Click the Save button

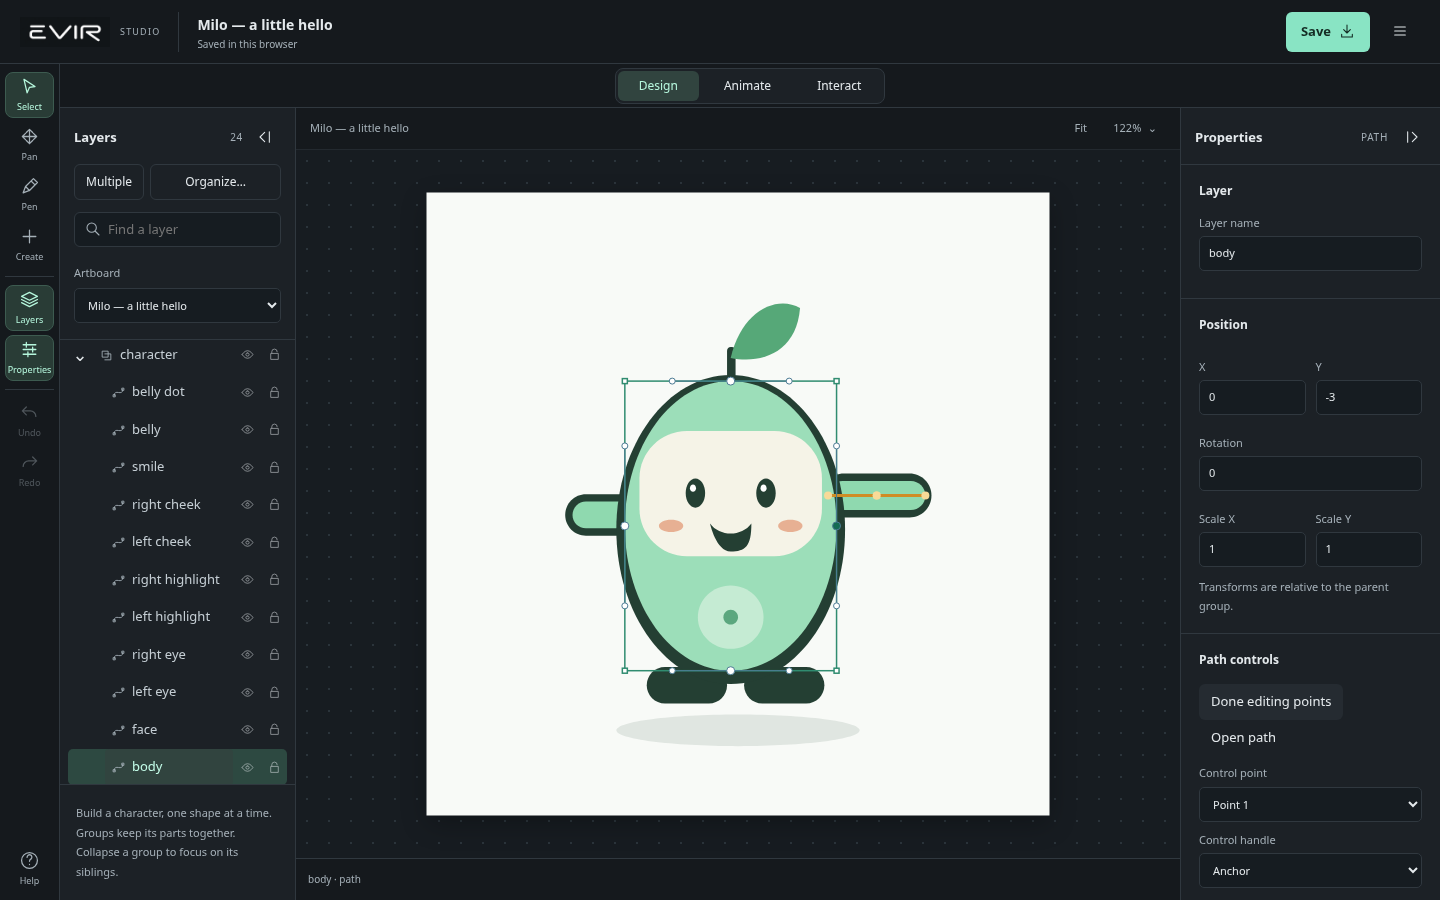[1327, 32]
